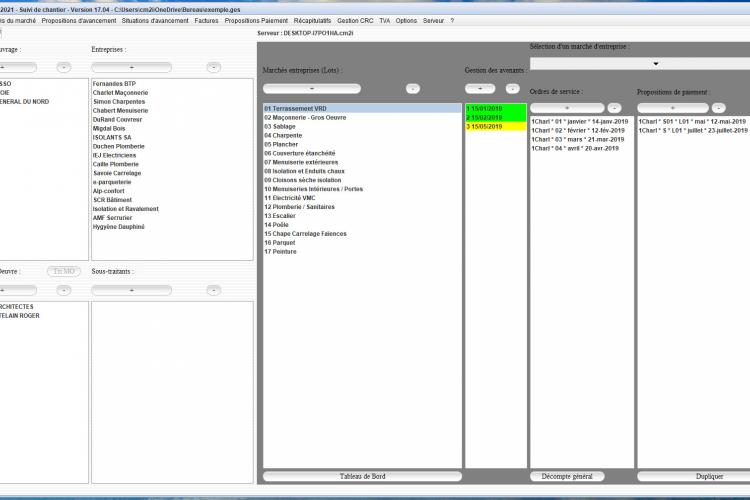Screen dimensions: 750x500
Task: Open the ? help menu
Action: pos(452,21)
